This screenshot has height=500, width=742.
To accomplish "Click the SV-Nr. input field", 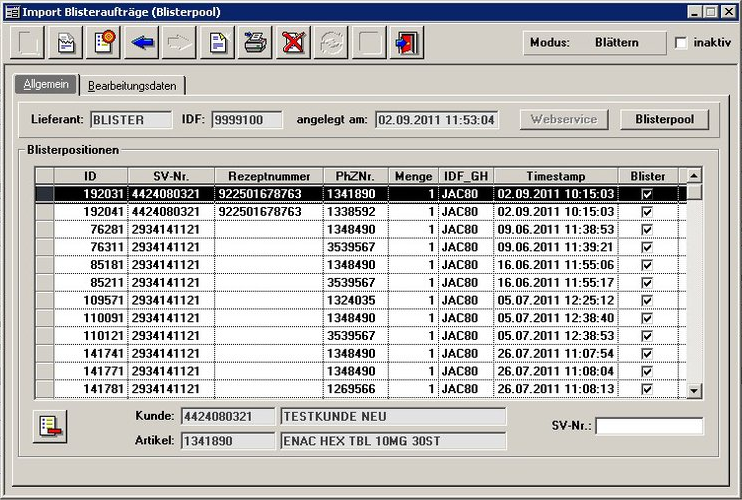I will point(649,426).
